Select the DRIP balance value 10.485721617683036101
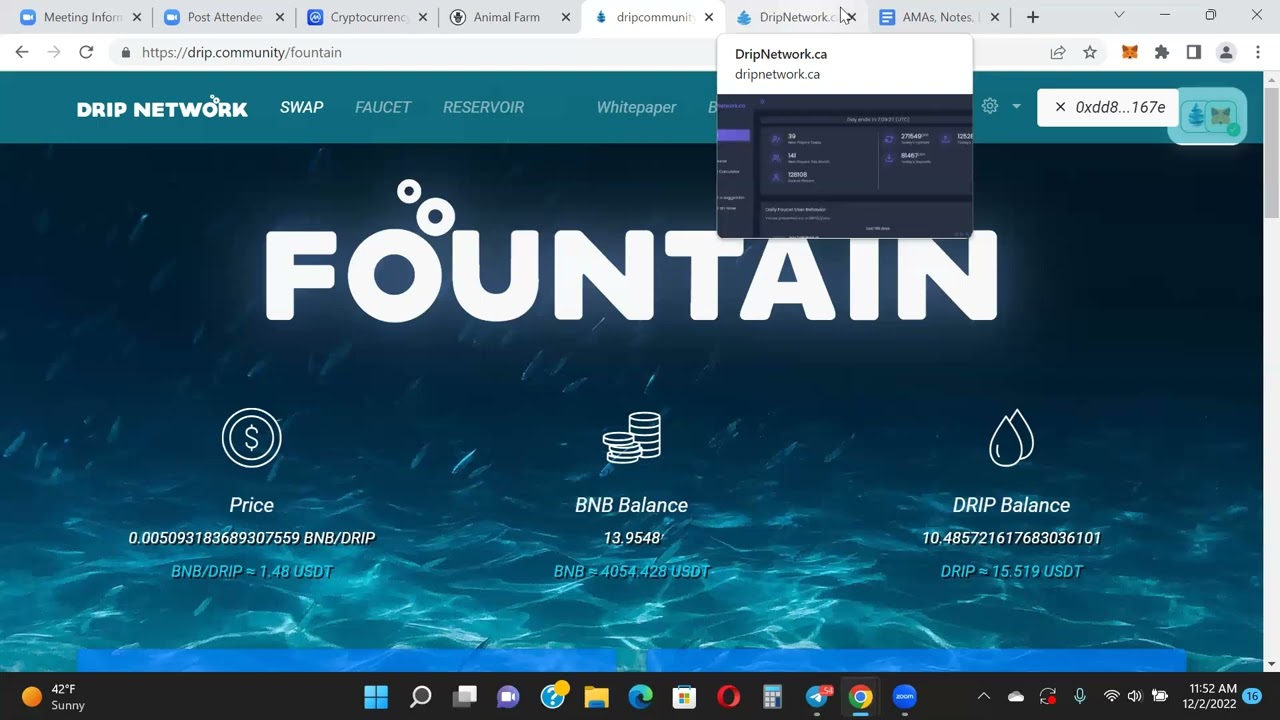This screenshot has width=1280, height=720. pos(1011,538)
